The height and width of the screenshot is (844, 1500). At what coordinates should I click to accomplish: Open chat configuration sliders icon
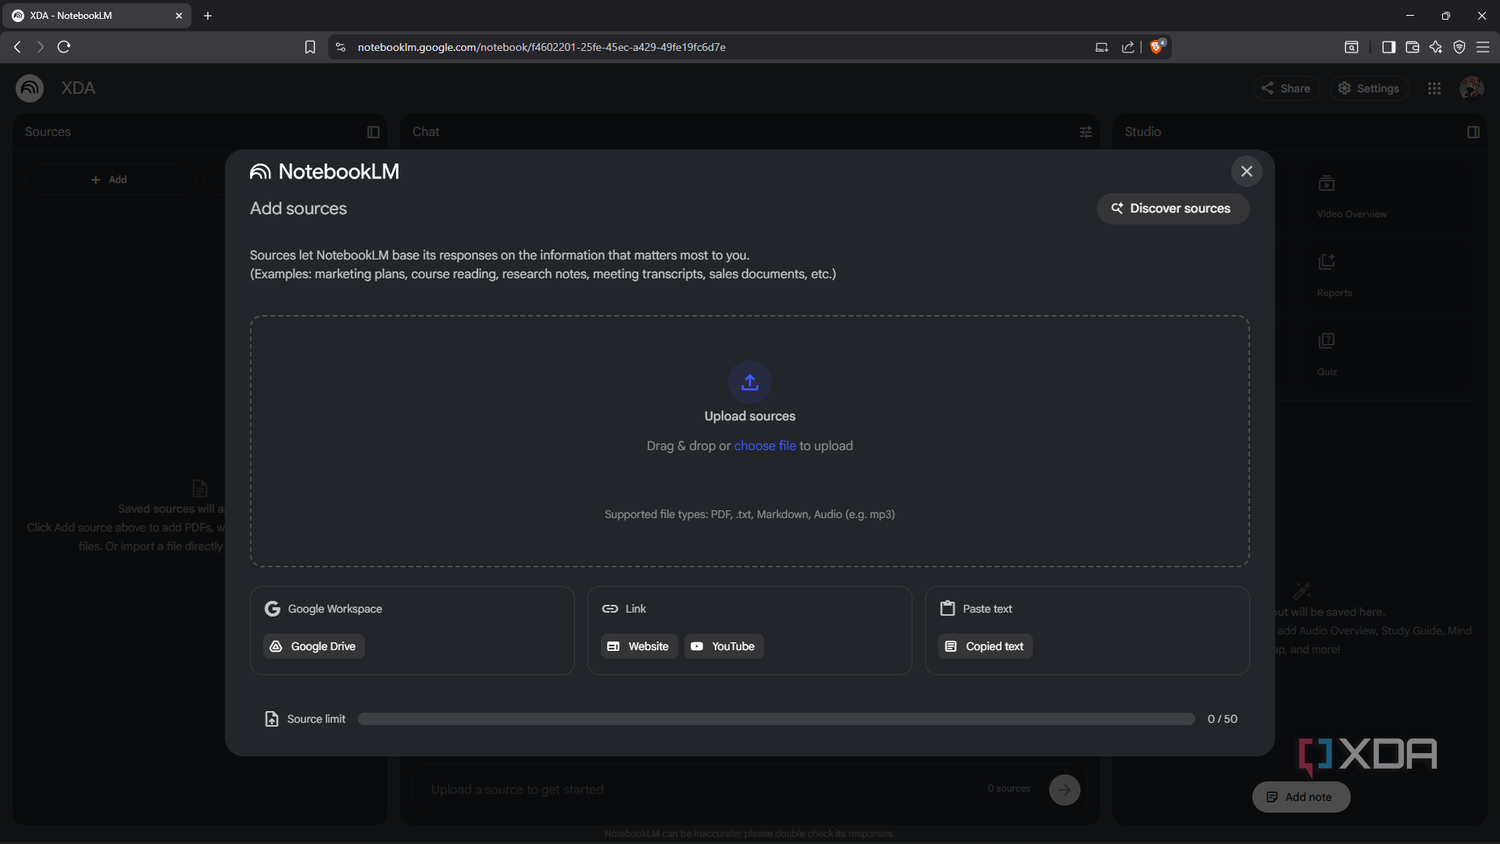1086,132
